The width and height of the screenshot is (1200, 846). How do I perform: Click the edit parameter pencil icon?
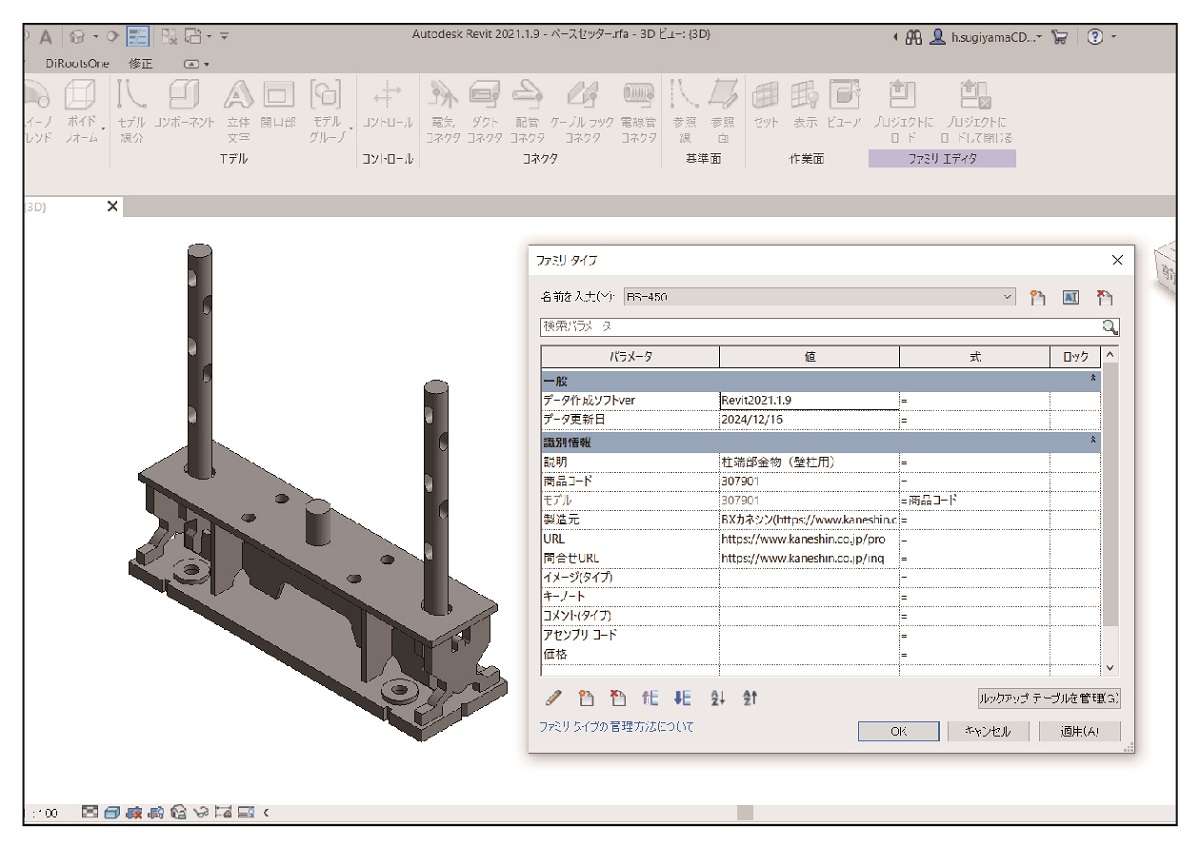click(554, 699)
